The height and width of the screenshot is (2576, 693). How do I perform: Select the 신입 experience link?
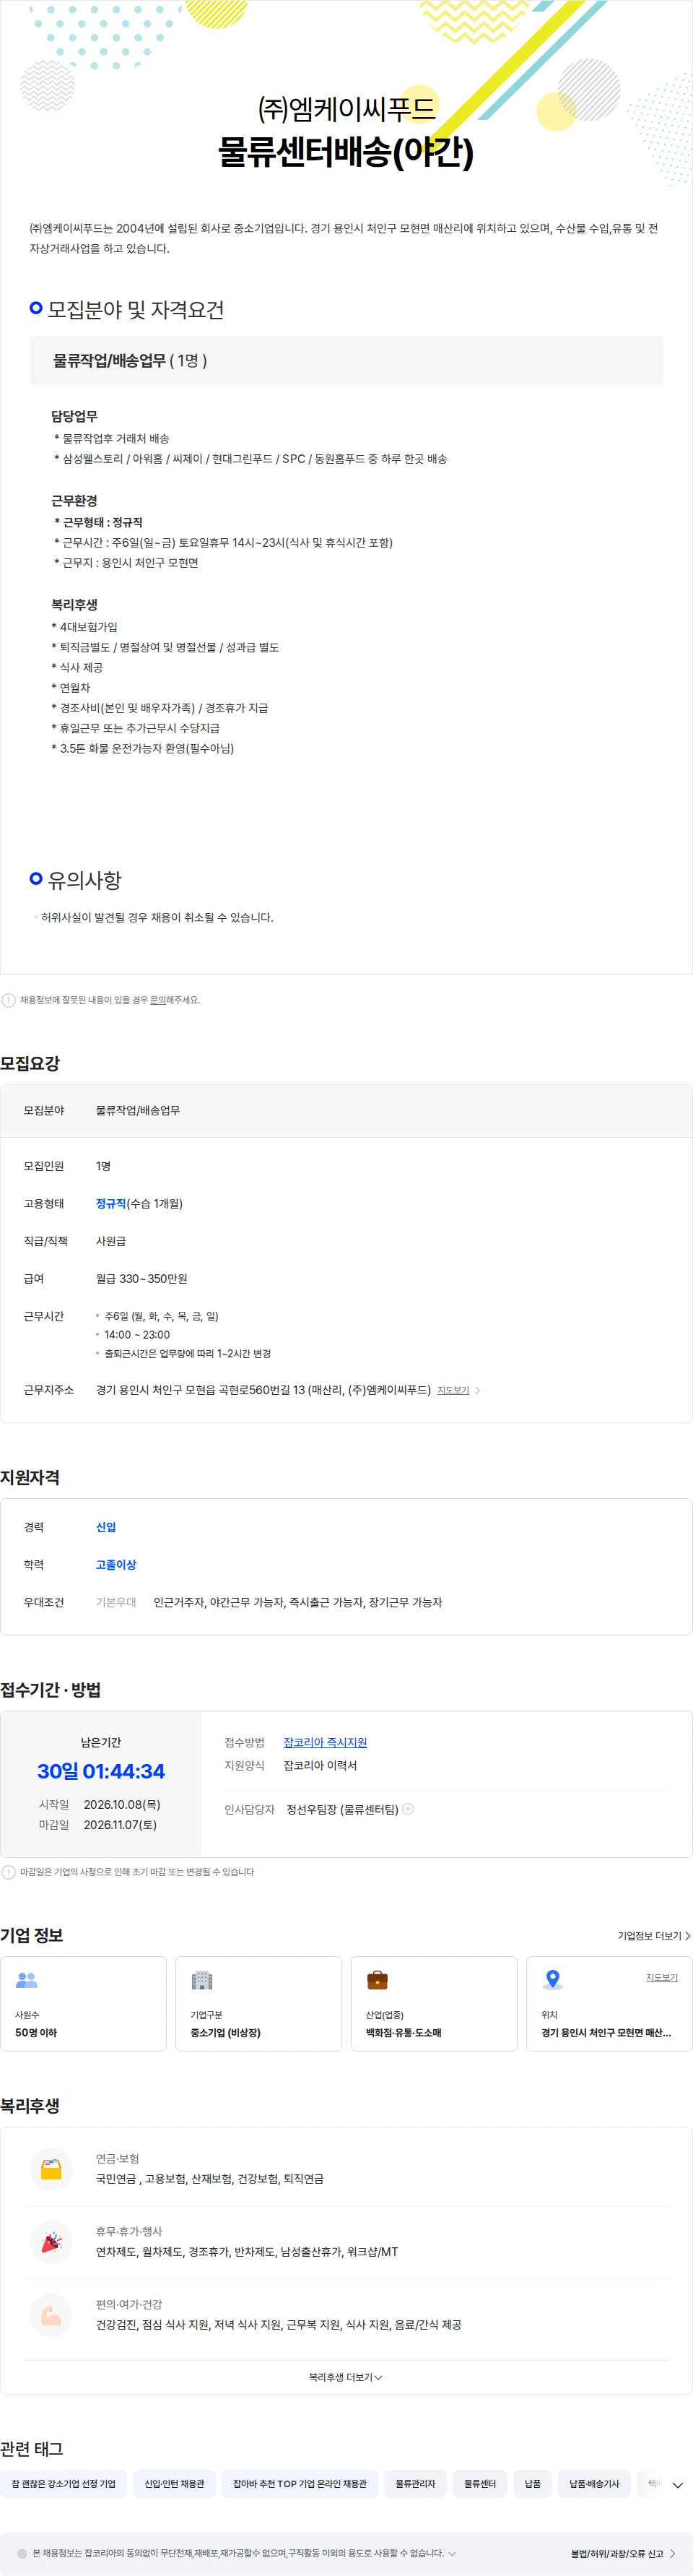coord(106,1527)
